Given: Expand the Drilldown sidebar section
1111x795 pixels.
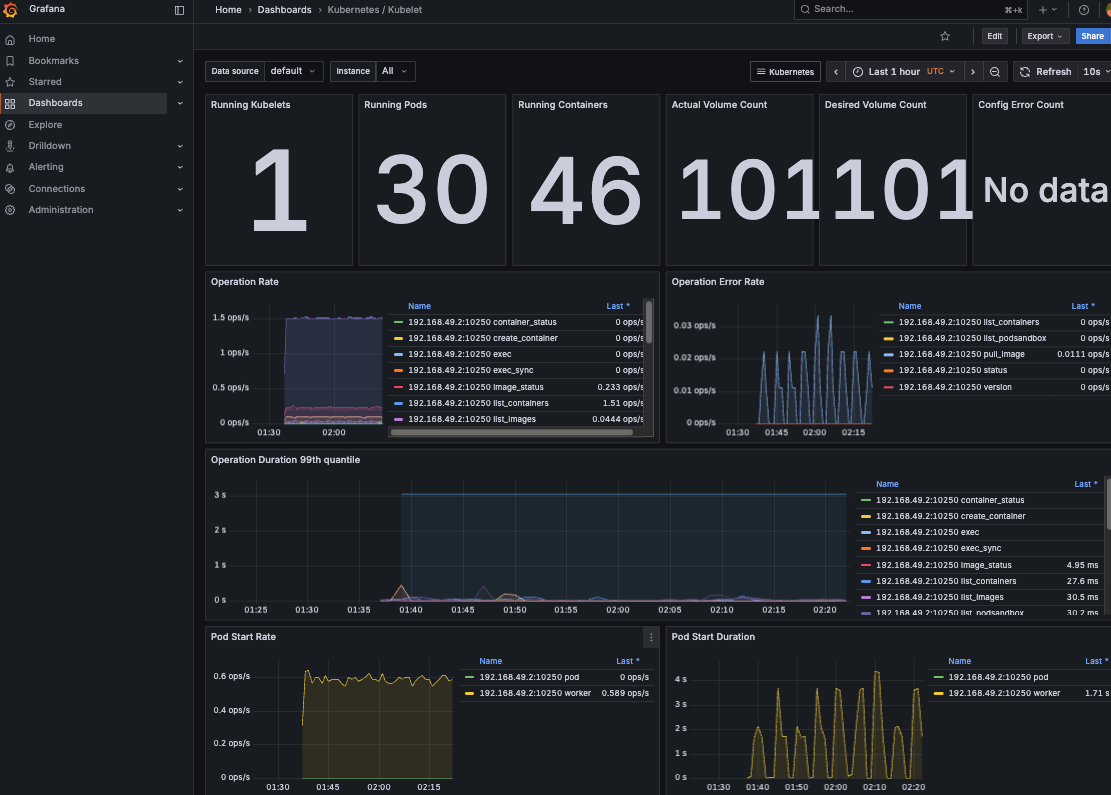Looking at the screenshot, I should (180, 146).
